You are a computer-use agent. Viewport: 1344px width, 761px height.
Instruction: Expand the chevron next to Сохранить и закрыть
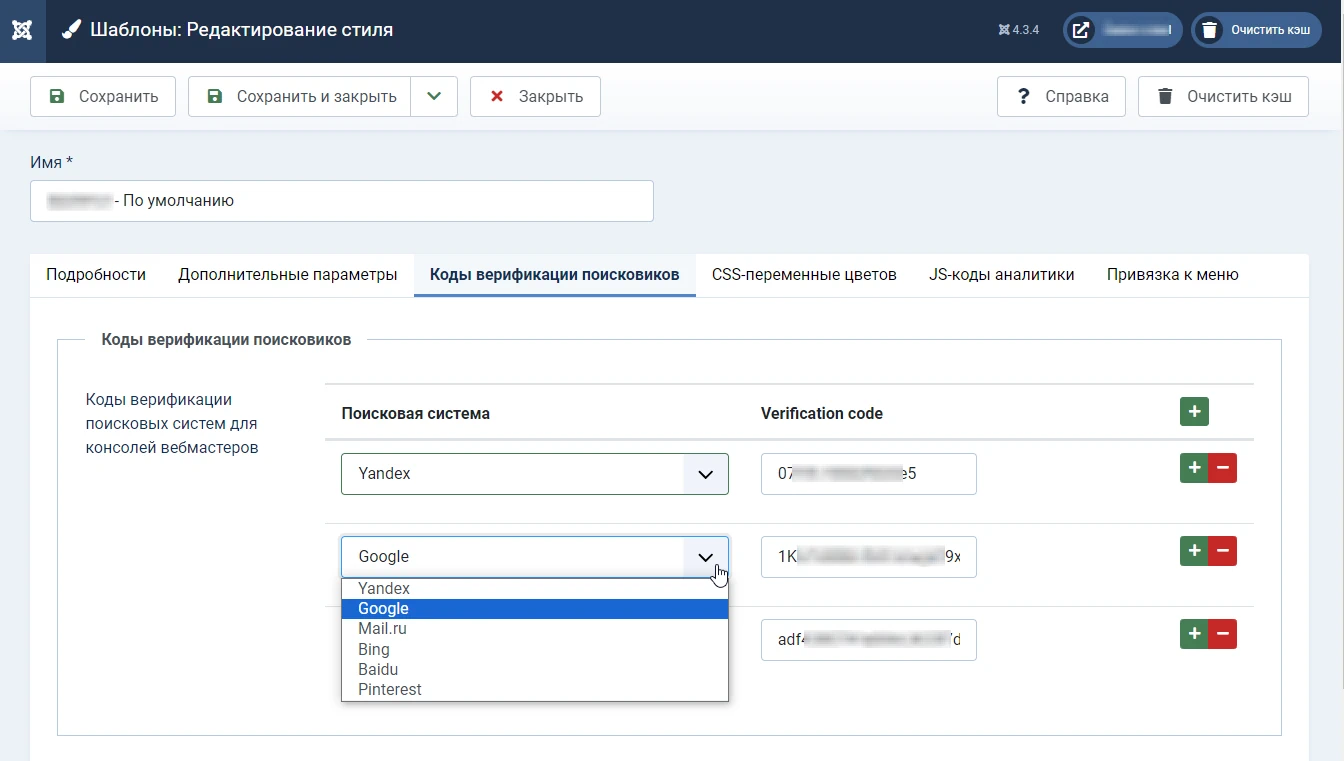click(434, 96)
